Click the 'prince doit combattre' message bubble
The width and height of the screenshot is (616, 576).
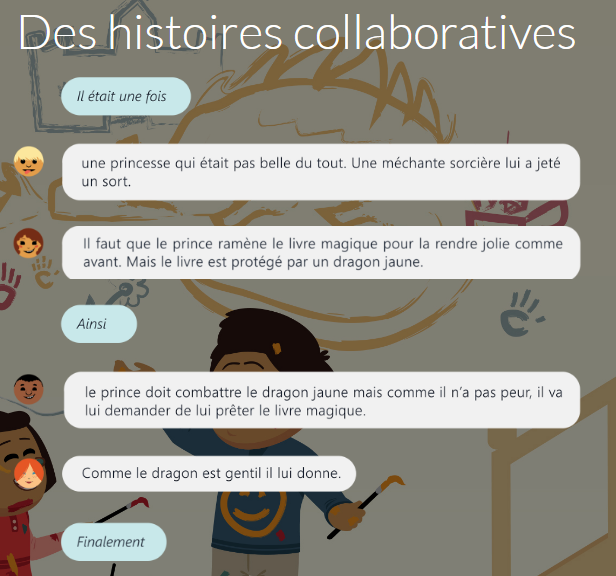click(x=322, y=400)
